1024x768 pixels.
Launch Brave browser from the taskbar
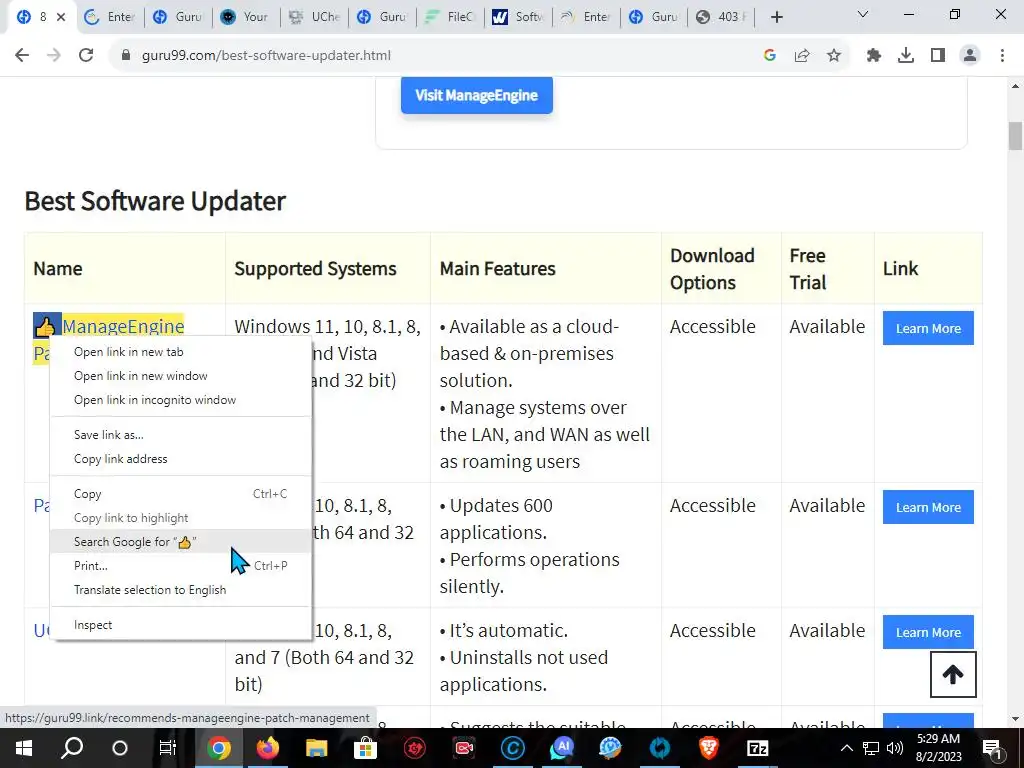[x=709, y=748]
